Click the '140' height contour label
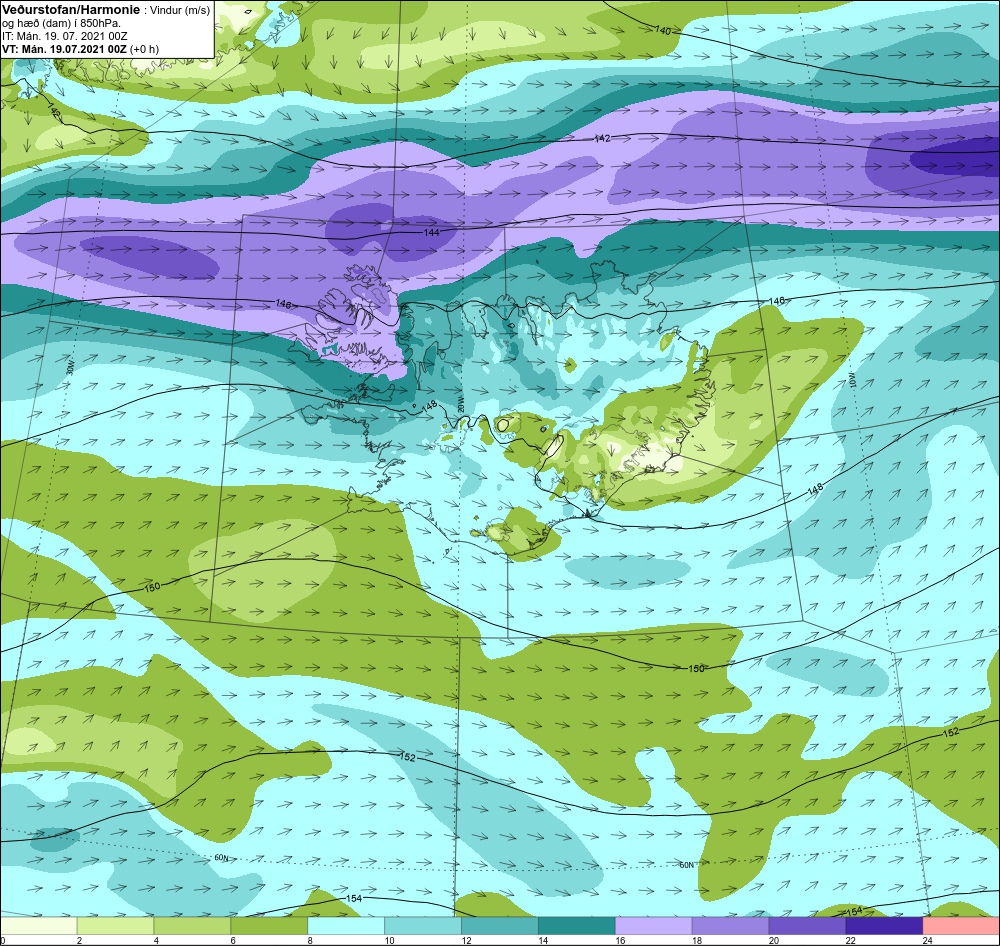 click(x=663, y=30)
